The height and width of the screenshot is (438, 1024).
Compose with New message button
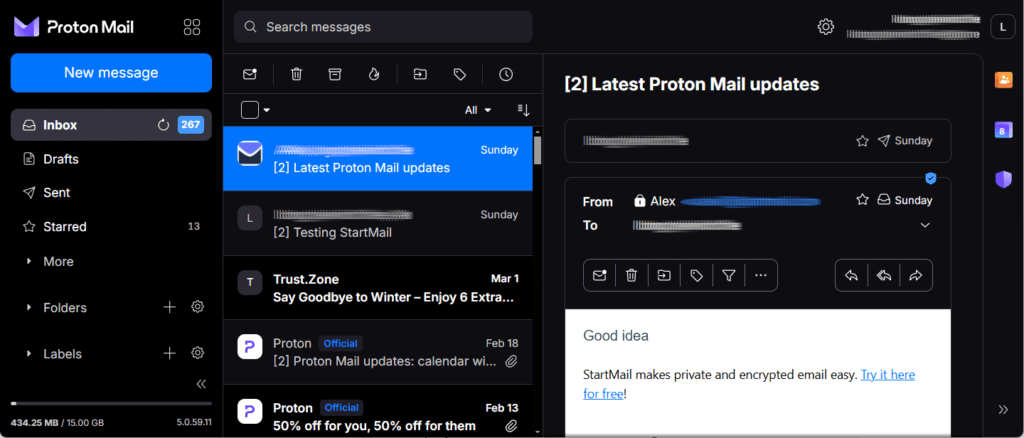(x=111, y=72)
